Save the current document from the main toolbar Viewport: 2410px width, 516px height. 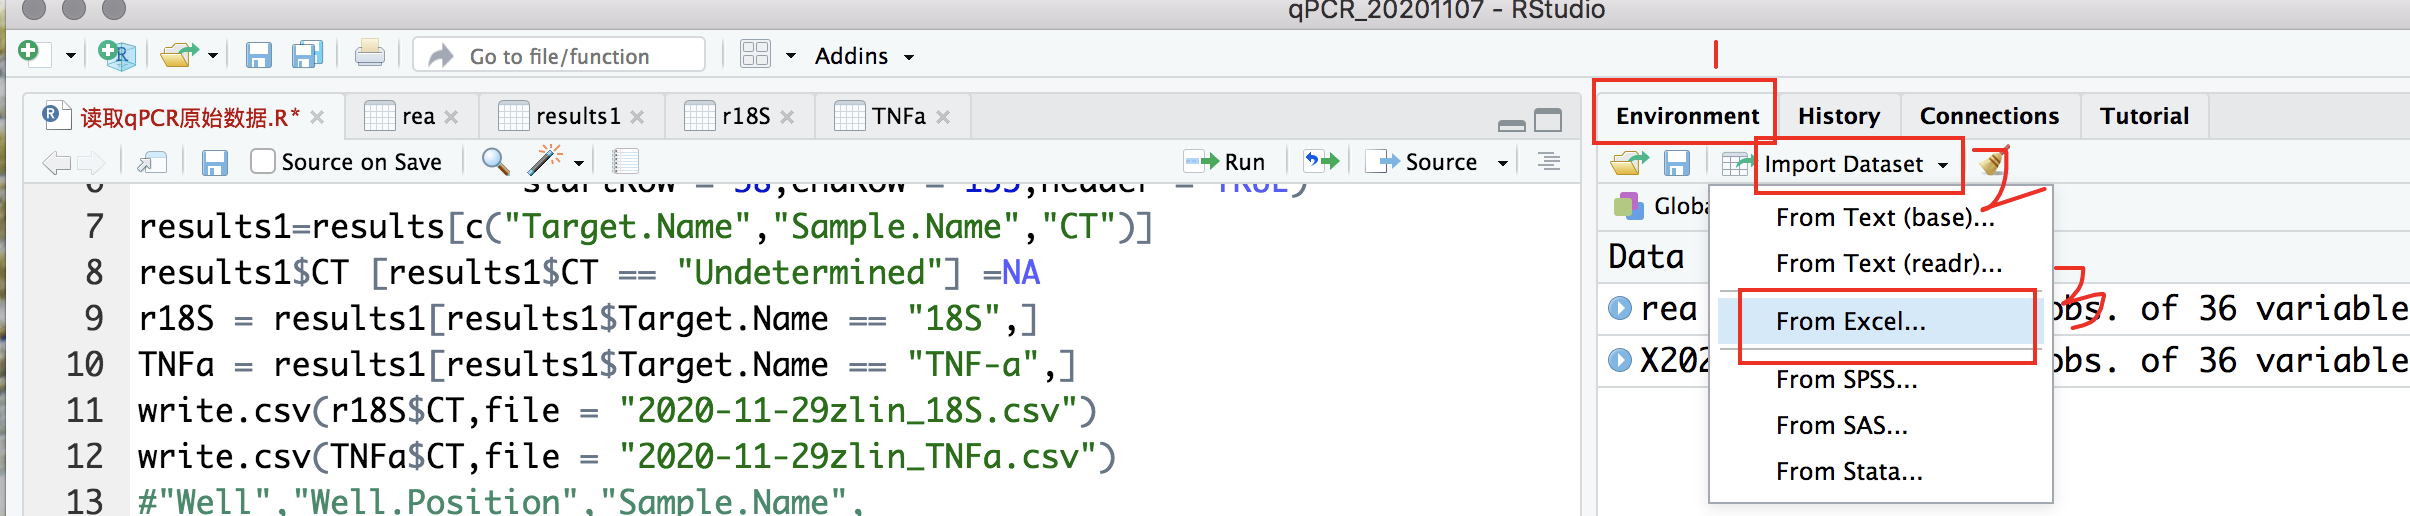pyautogui.click(x=259, y=55)
